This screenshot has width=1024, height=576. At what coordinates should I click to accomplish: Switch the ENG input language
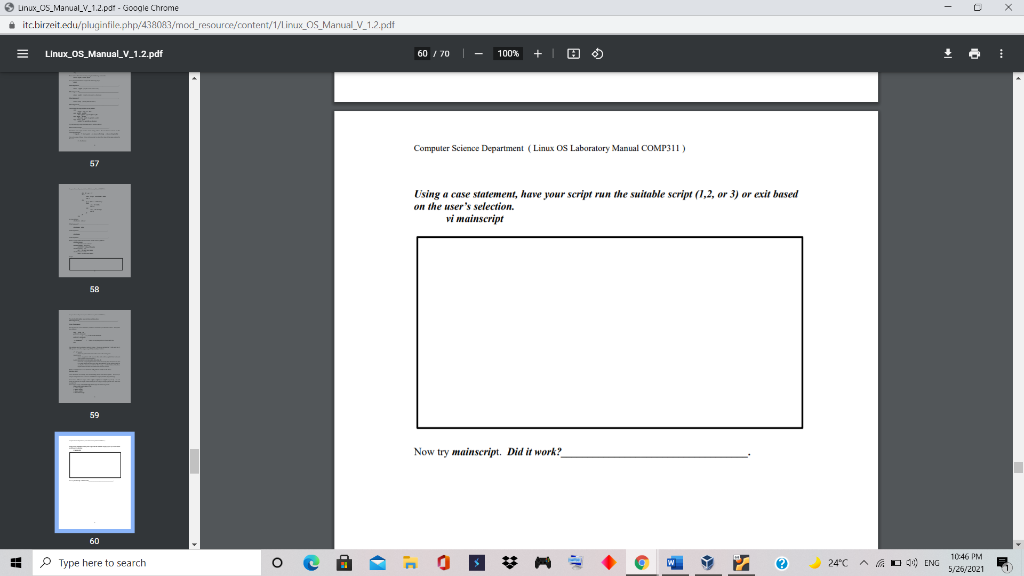[x=932, y=562]
